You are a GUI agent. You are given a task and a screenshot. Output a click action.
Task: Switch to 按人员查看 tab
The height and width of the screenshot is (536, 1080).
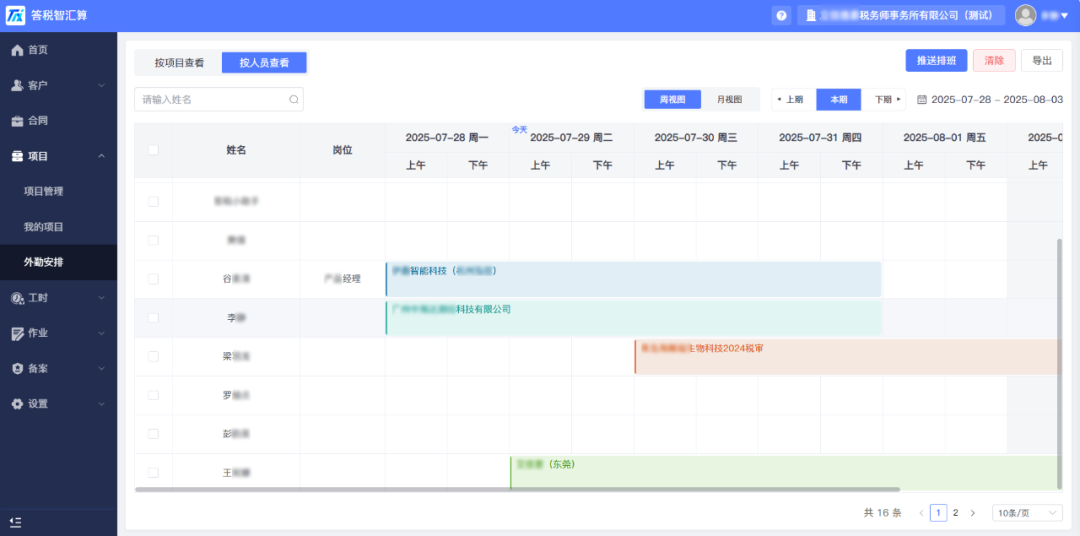pyautogui.click(x=264, y=63)
